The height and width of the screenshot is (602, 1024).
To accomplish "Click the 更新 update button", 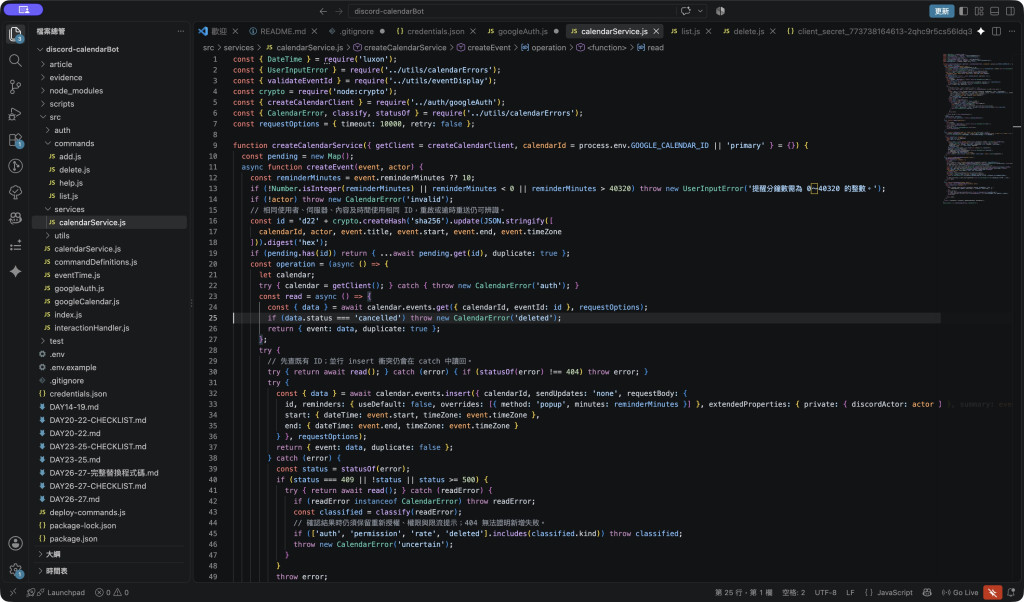I will click(x=942, y=11).
